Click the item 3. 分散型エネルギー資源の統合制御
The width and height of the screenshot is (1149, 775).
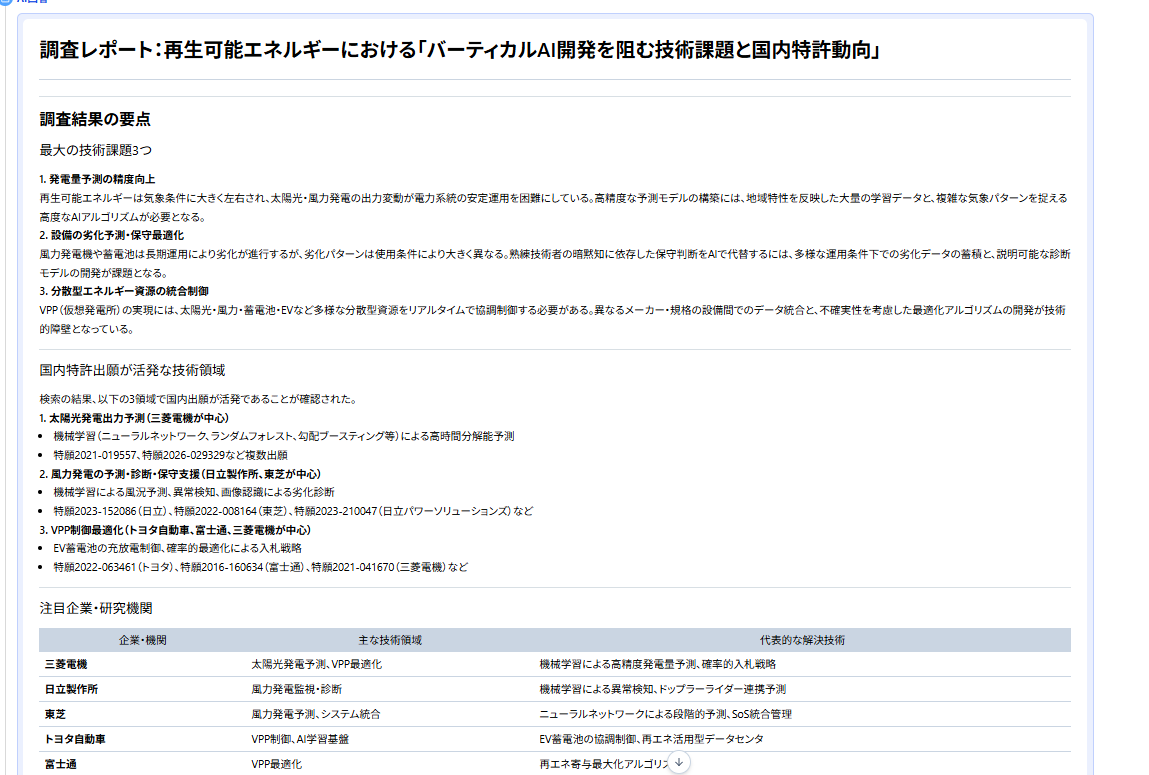click(x=124, y=291)
